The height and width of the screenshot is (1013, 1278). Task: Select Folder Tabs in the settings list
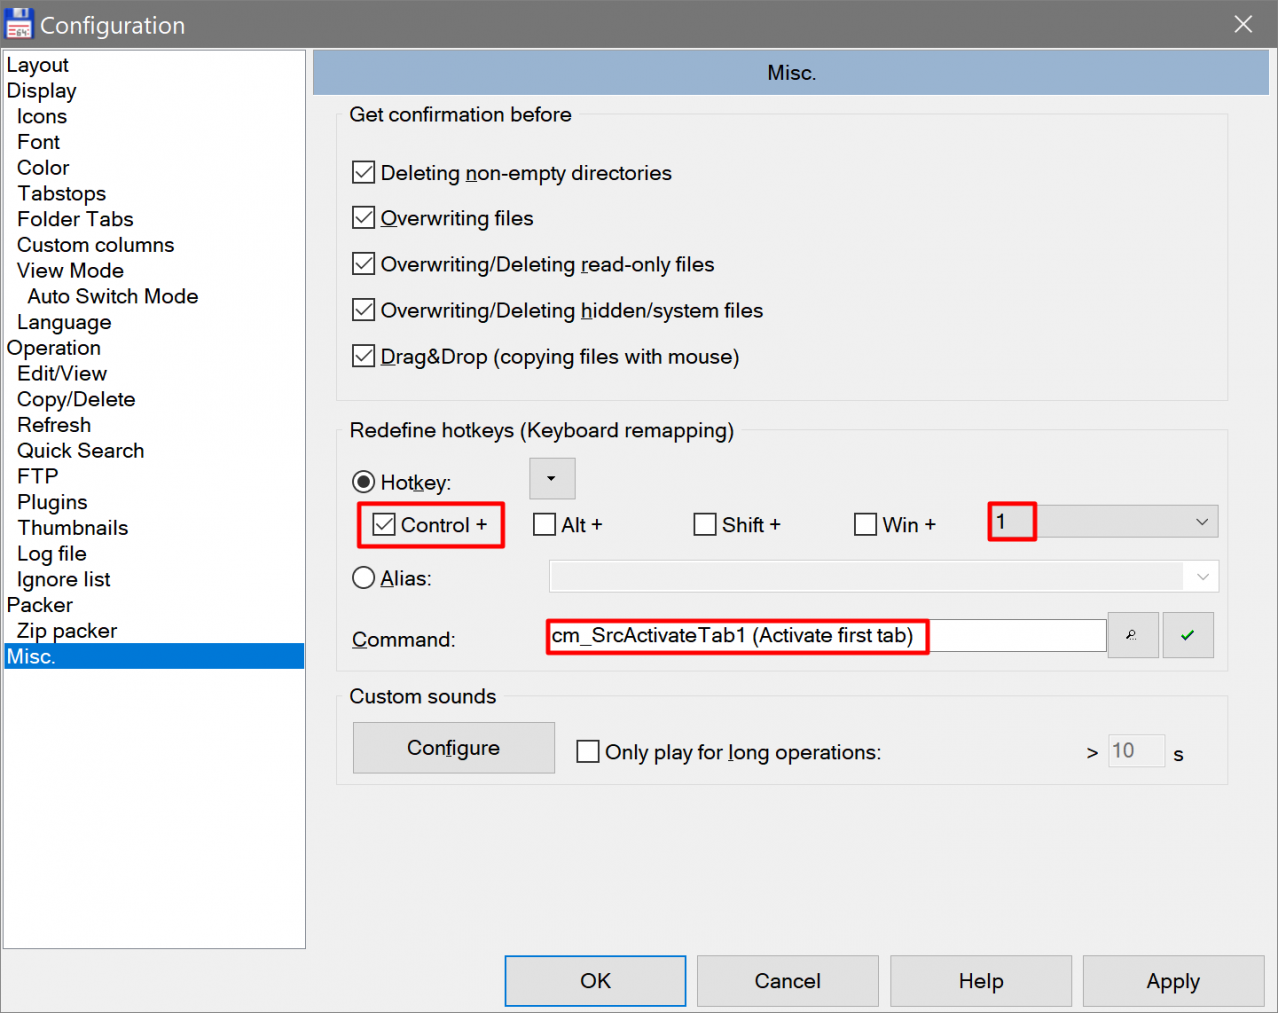click(75, 219)
